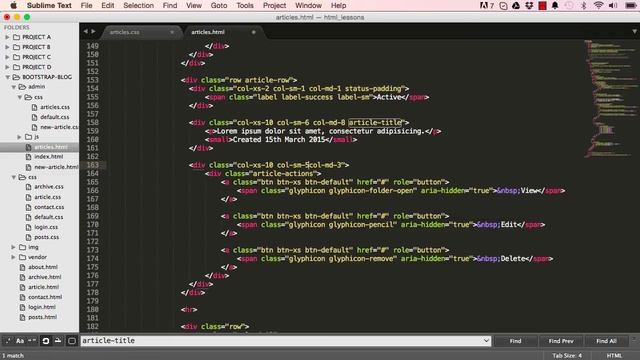The image size is (640, 360).
Task: Expand the img folder
Action: pos(13,247)
